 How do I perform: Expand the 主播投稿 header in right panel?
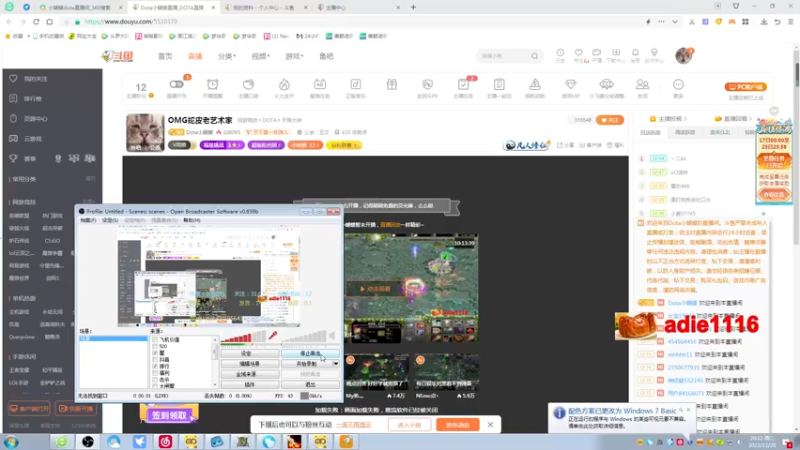[x=668, y=119]
